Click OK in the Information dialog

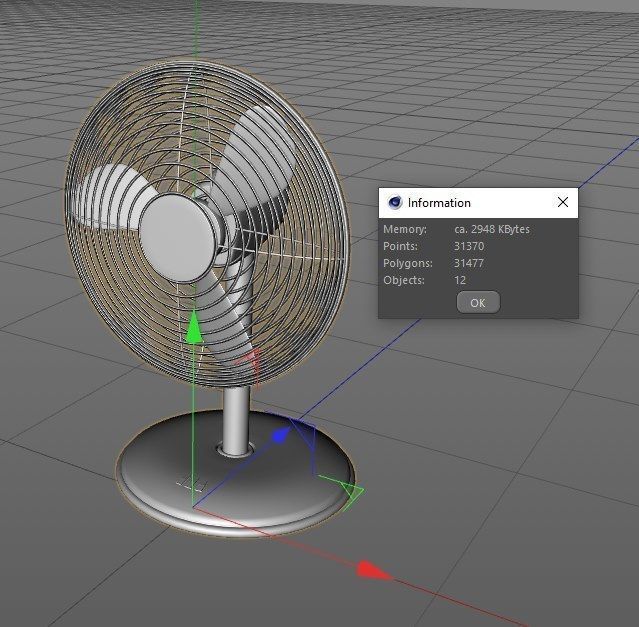tap(478, 302)
